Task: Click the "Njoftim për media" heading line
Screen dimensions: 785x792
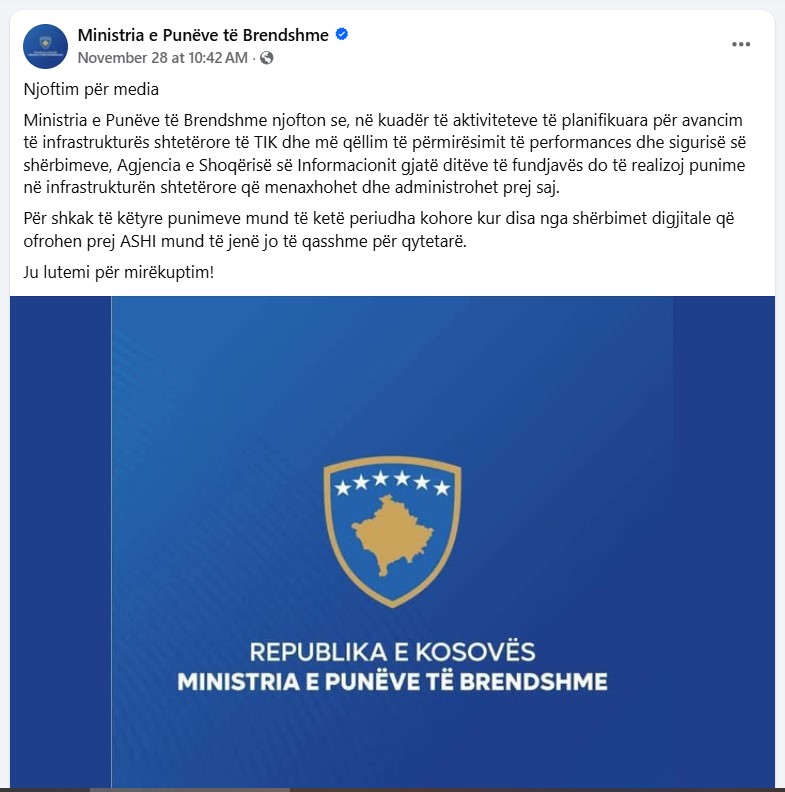Action: click(91, 89)
